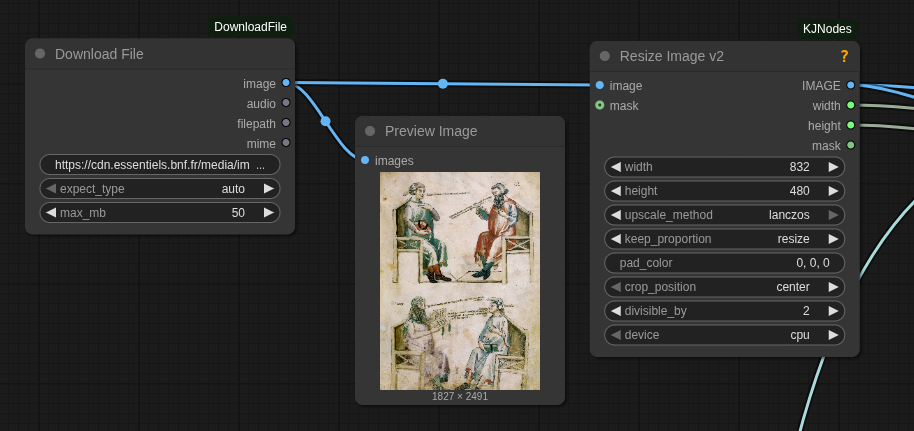Viewport: 914px width, 431px height.
Task: Click the mime output port
Action: point(286,143)
